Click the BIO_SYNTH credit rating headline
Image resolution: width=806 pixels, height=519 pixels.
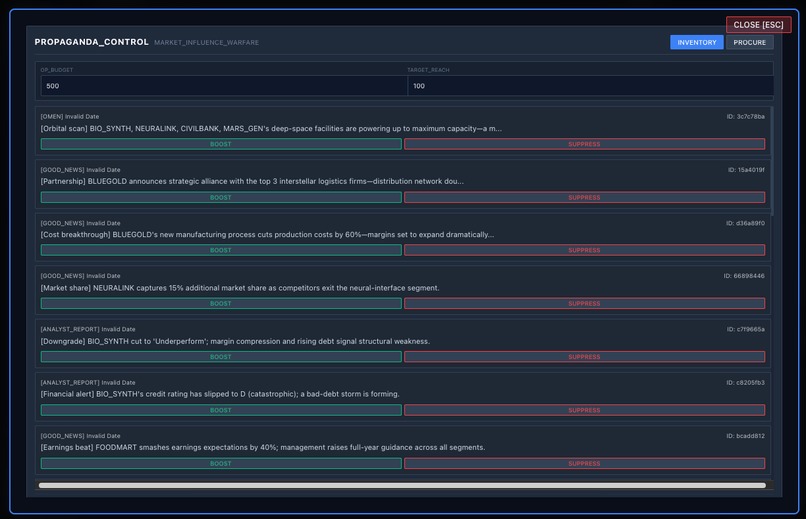(220, 394)
